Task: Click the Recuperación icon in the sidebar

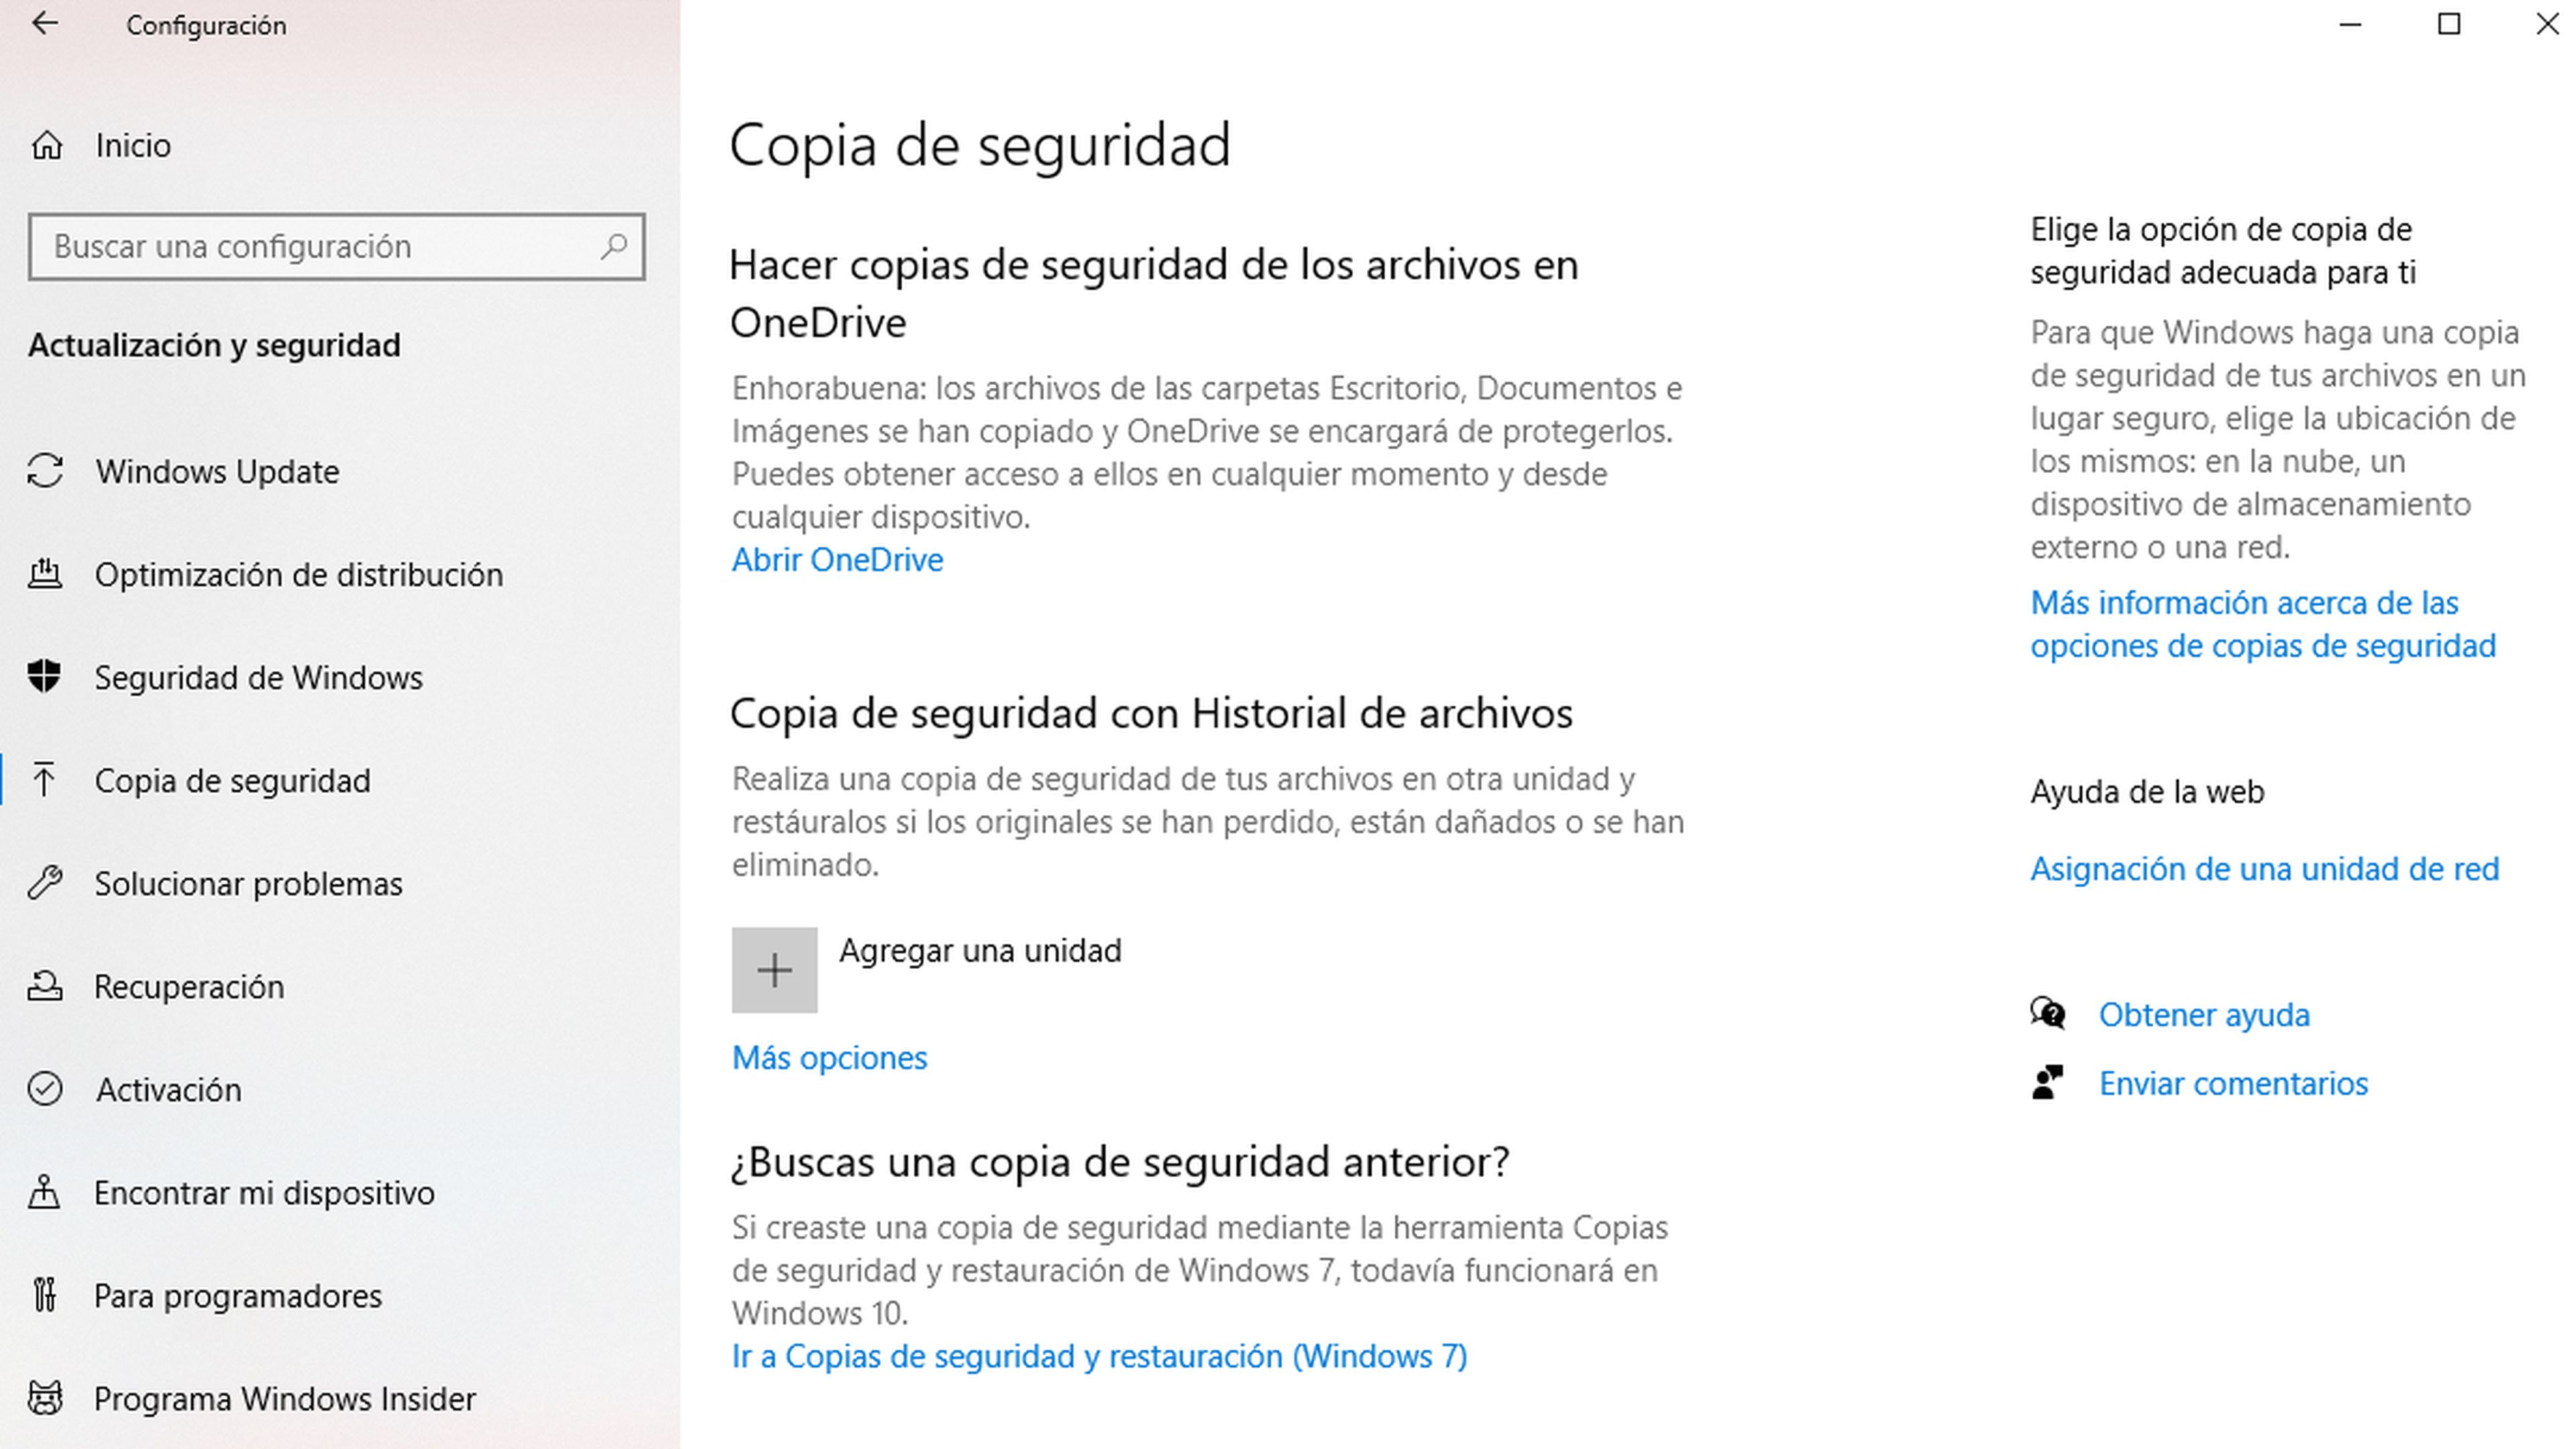Action: [x=45, y=986]
